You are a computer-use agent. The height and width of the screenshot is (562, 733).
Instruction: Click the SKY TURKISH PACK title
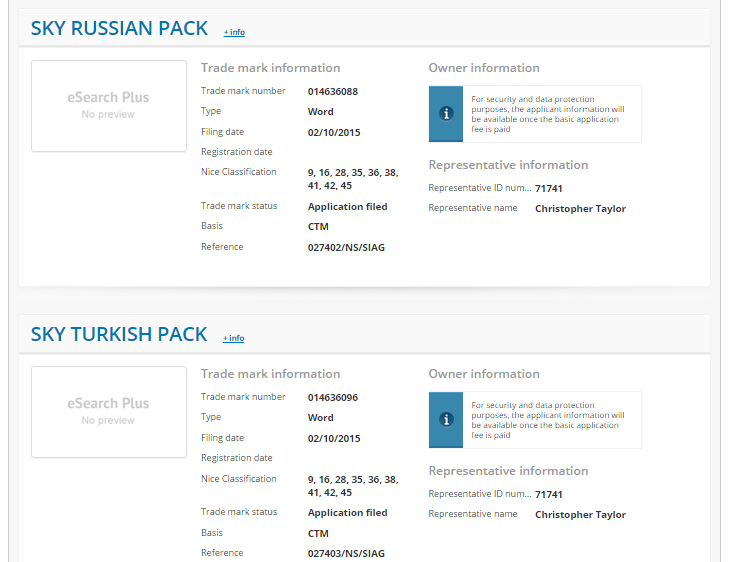pyautogui.click(x=119, y=334)
